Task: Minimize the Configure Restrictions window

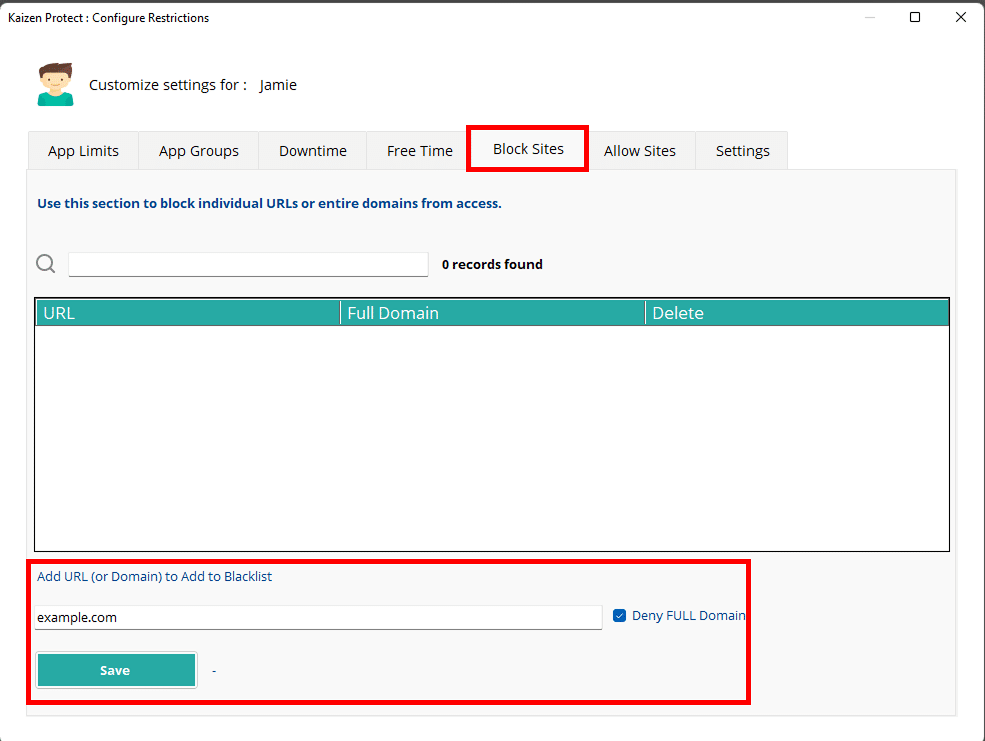Action: pos(869,17)
